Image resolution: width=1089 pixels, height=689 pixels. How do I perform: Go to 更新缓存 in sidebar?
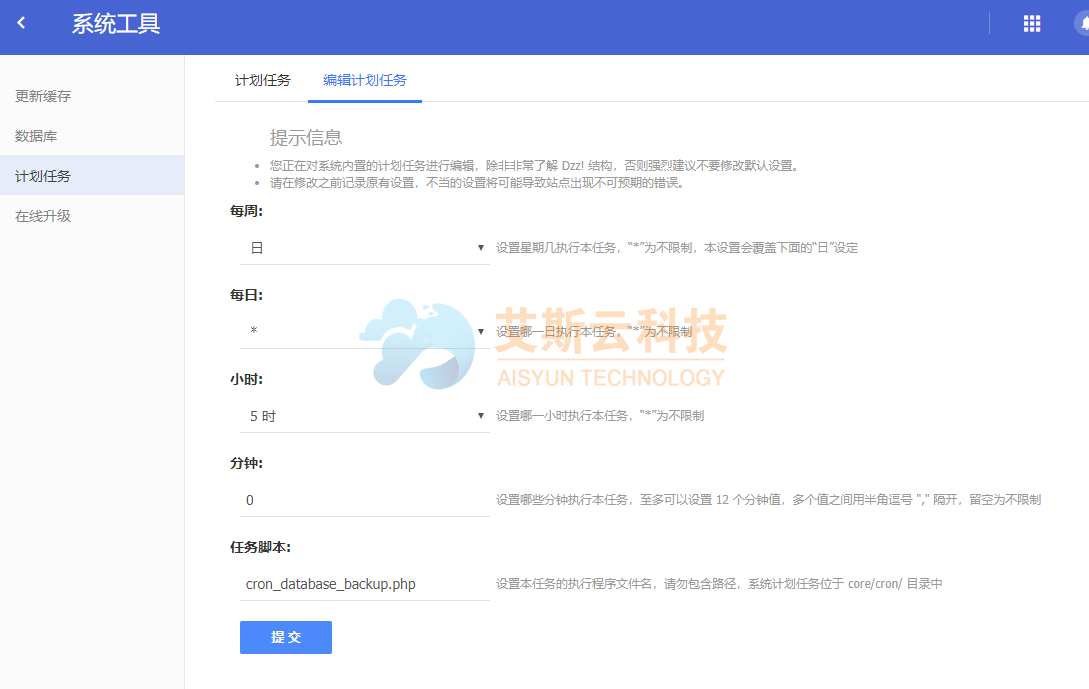[43, 96]
